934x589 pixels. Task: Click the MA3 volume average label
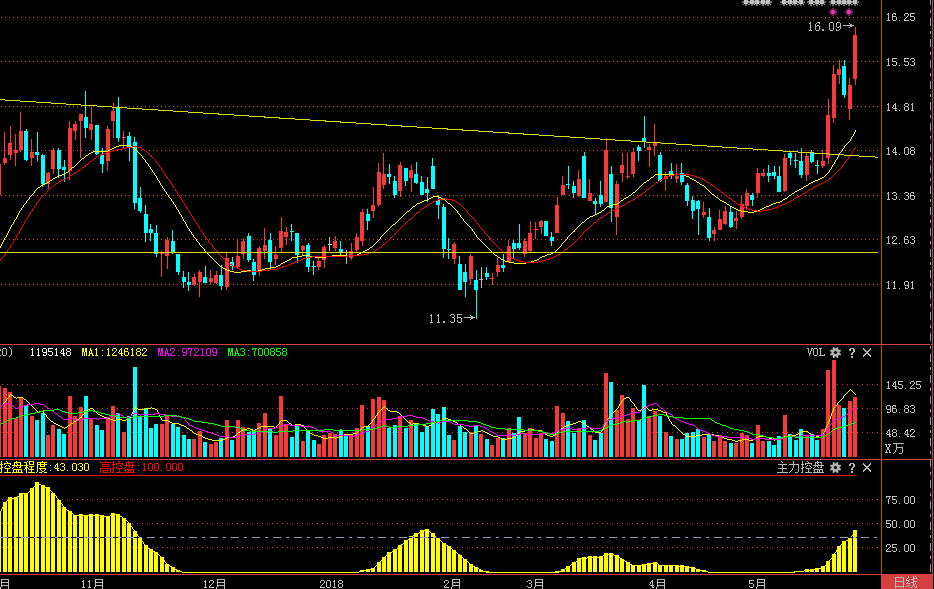[257, 353]
